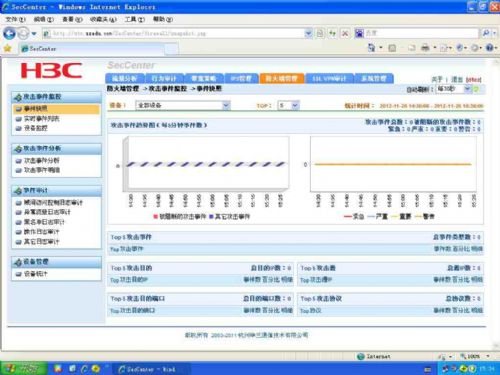The height and width of the screenshot is (375, 500).
Task: Open the 查看(V) menu
Action: pos(72,20)
